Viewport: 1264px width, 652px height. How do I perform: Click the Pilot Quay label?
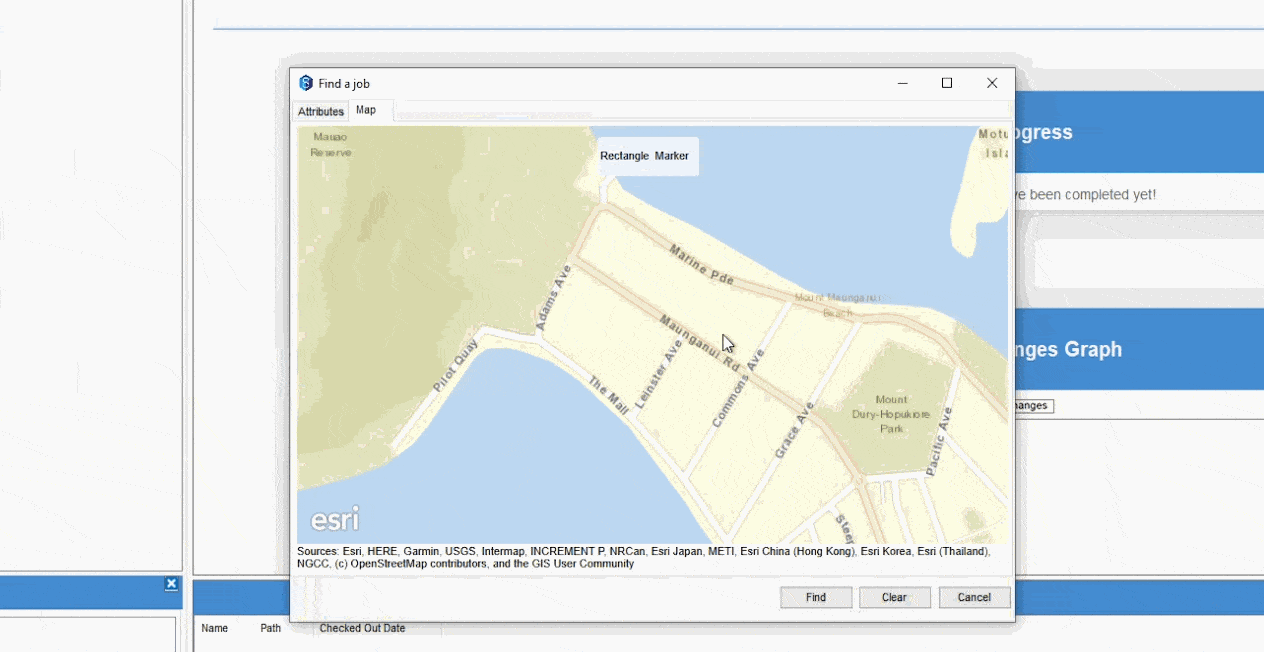(456, 365)
